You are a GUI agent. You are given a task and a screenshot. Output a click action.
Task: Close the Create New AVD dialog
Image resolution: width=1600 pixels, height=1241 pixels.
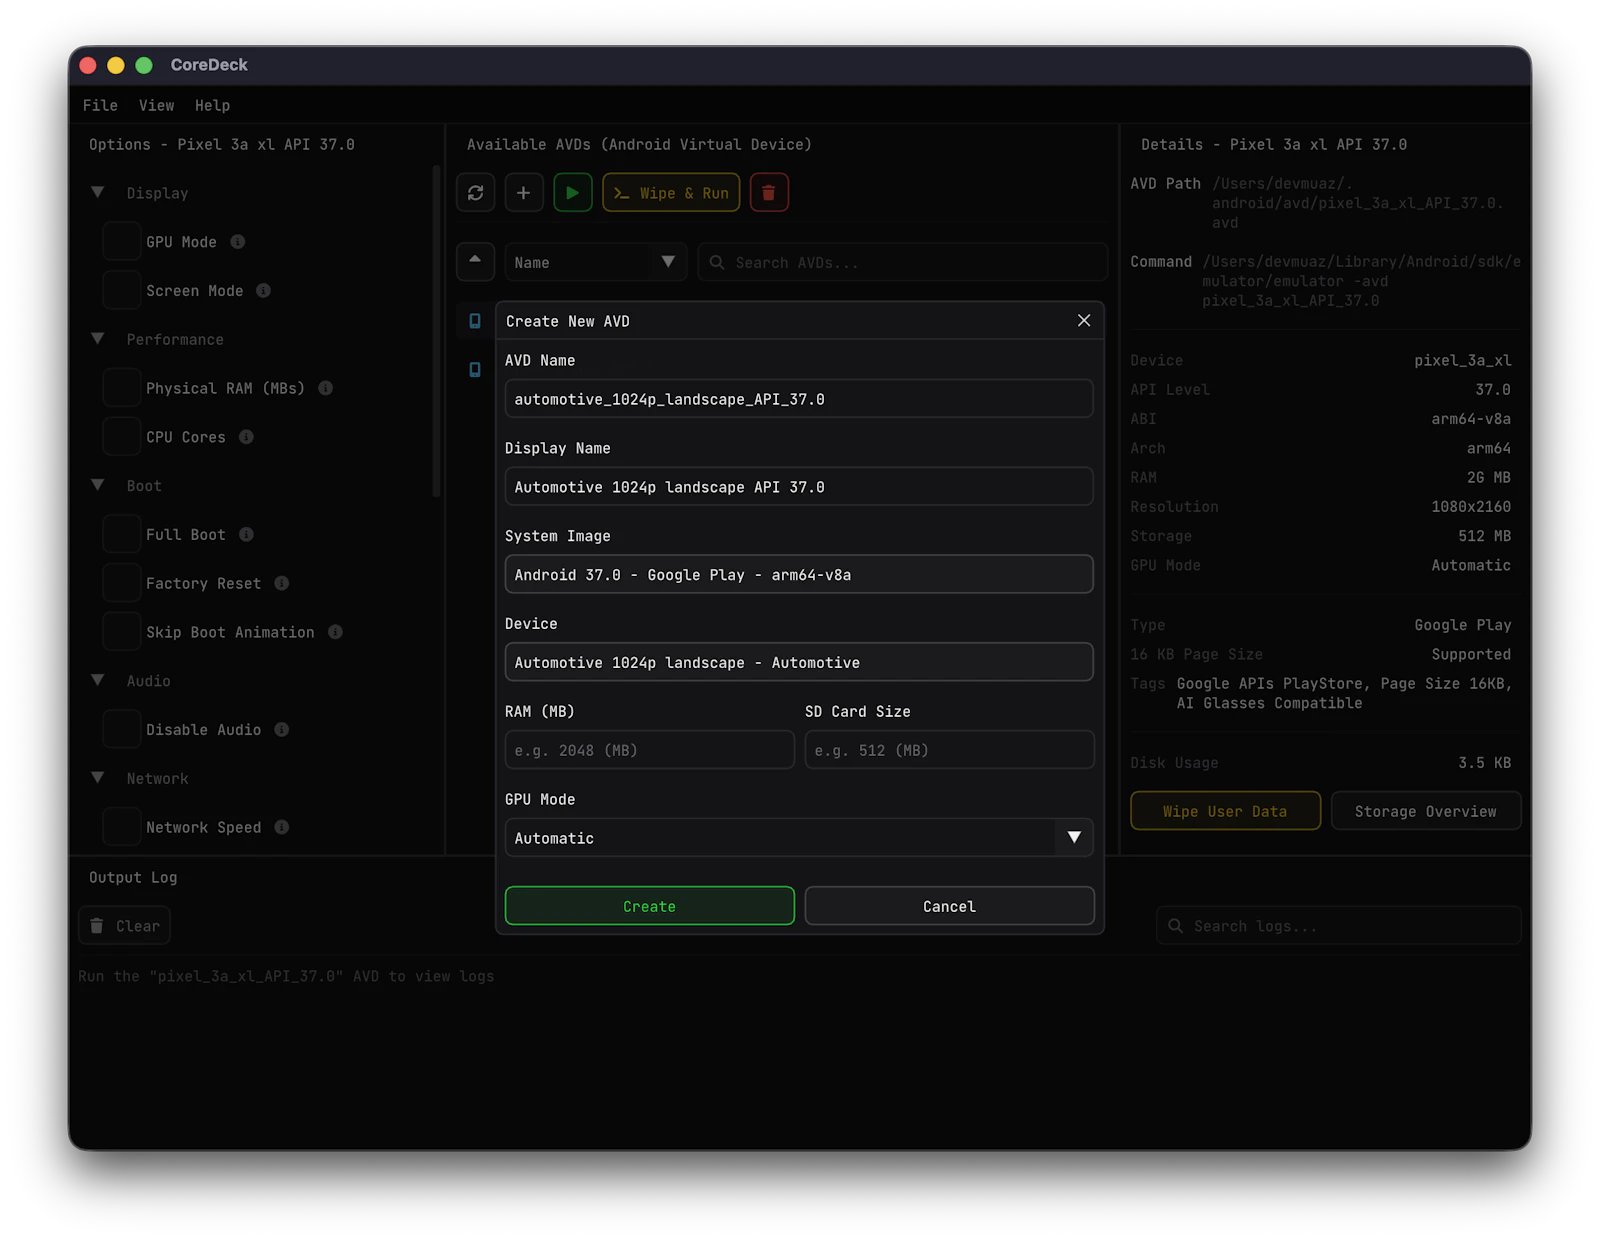[x=1084, y=320]
